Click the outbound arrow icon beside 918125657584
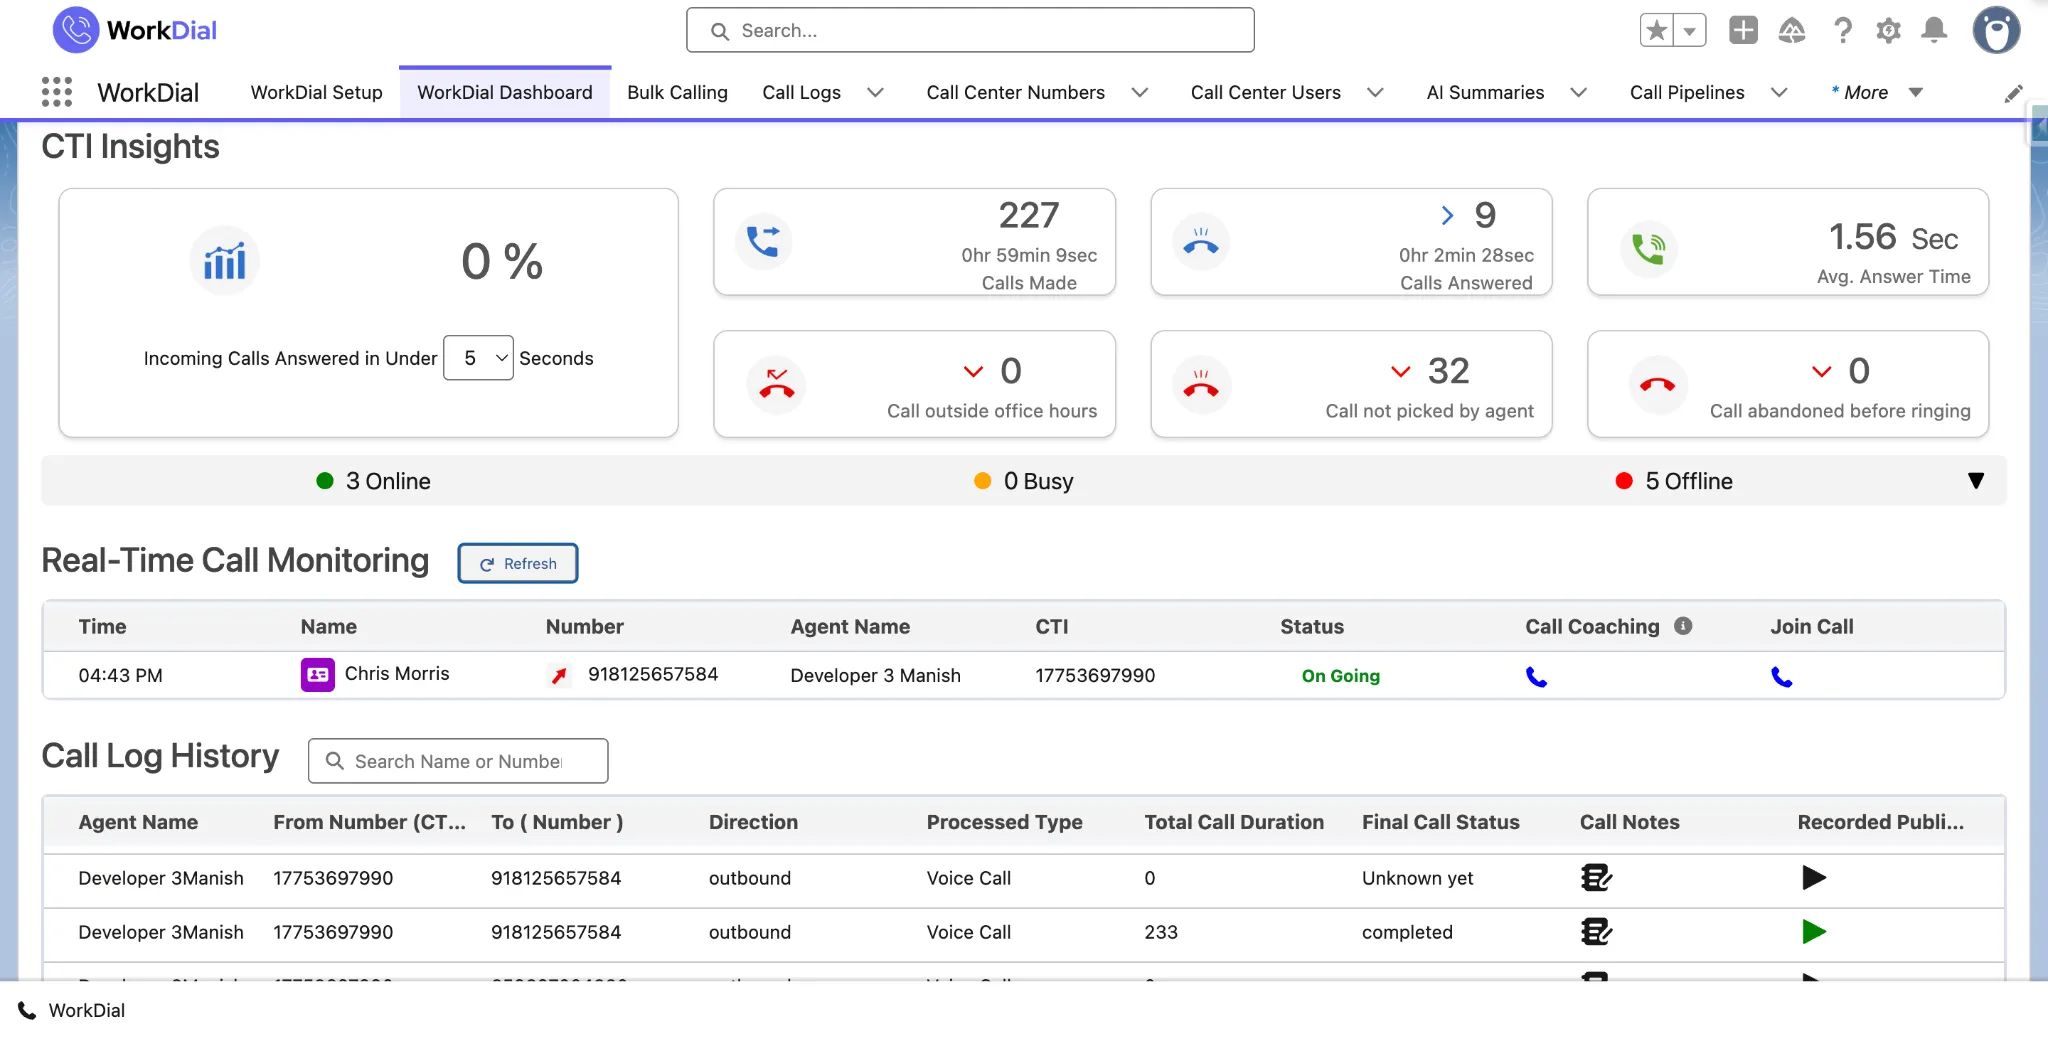Image resolution: width=2048 pixels, height=1038 pixels. click(x=560, y=676)
